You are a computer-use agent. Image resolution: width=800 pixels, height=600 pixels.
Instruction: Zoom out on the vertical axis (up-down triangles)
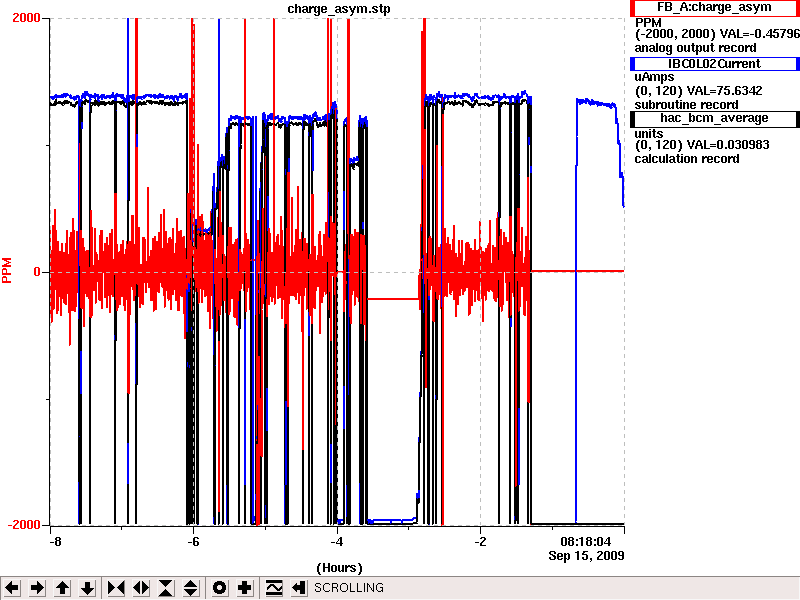pyautogui.click(x=191, y=588)
